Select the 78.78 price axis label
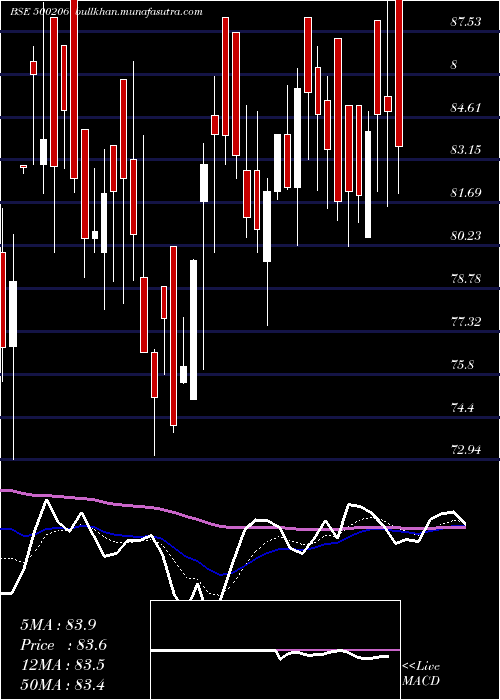This screenshot has width=500, height=700. click(466, 279)
